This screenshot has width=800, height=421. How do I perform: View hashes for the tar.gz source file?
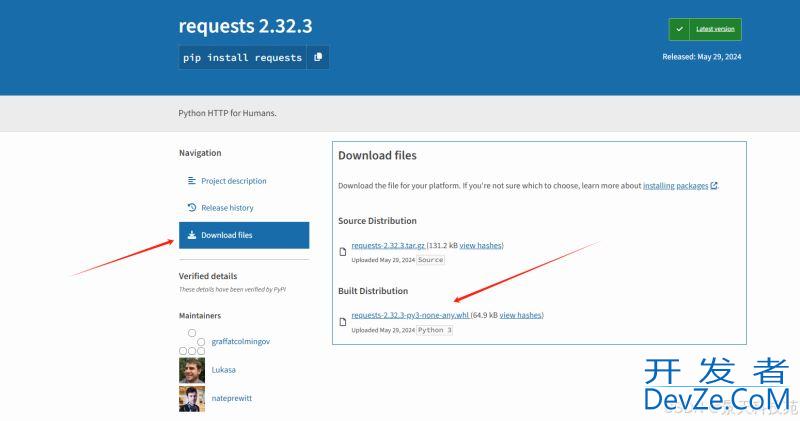481,245
